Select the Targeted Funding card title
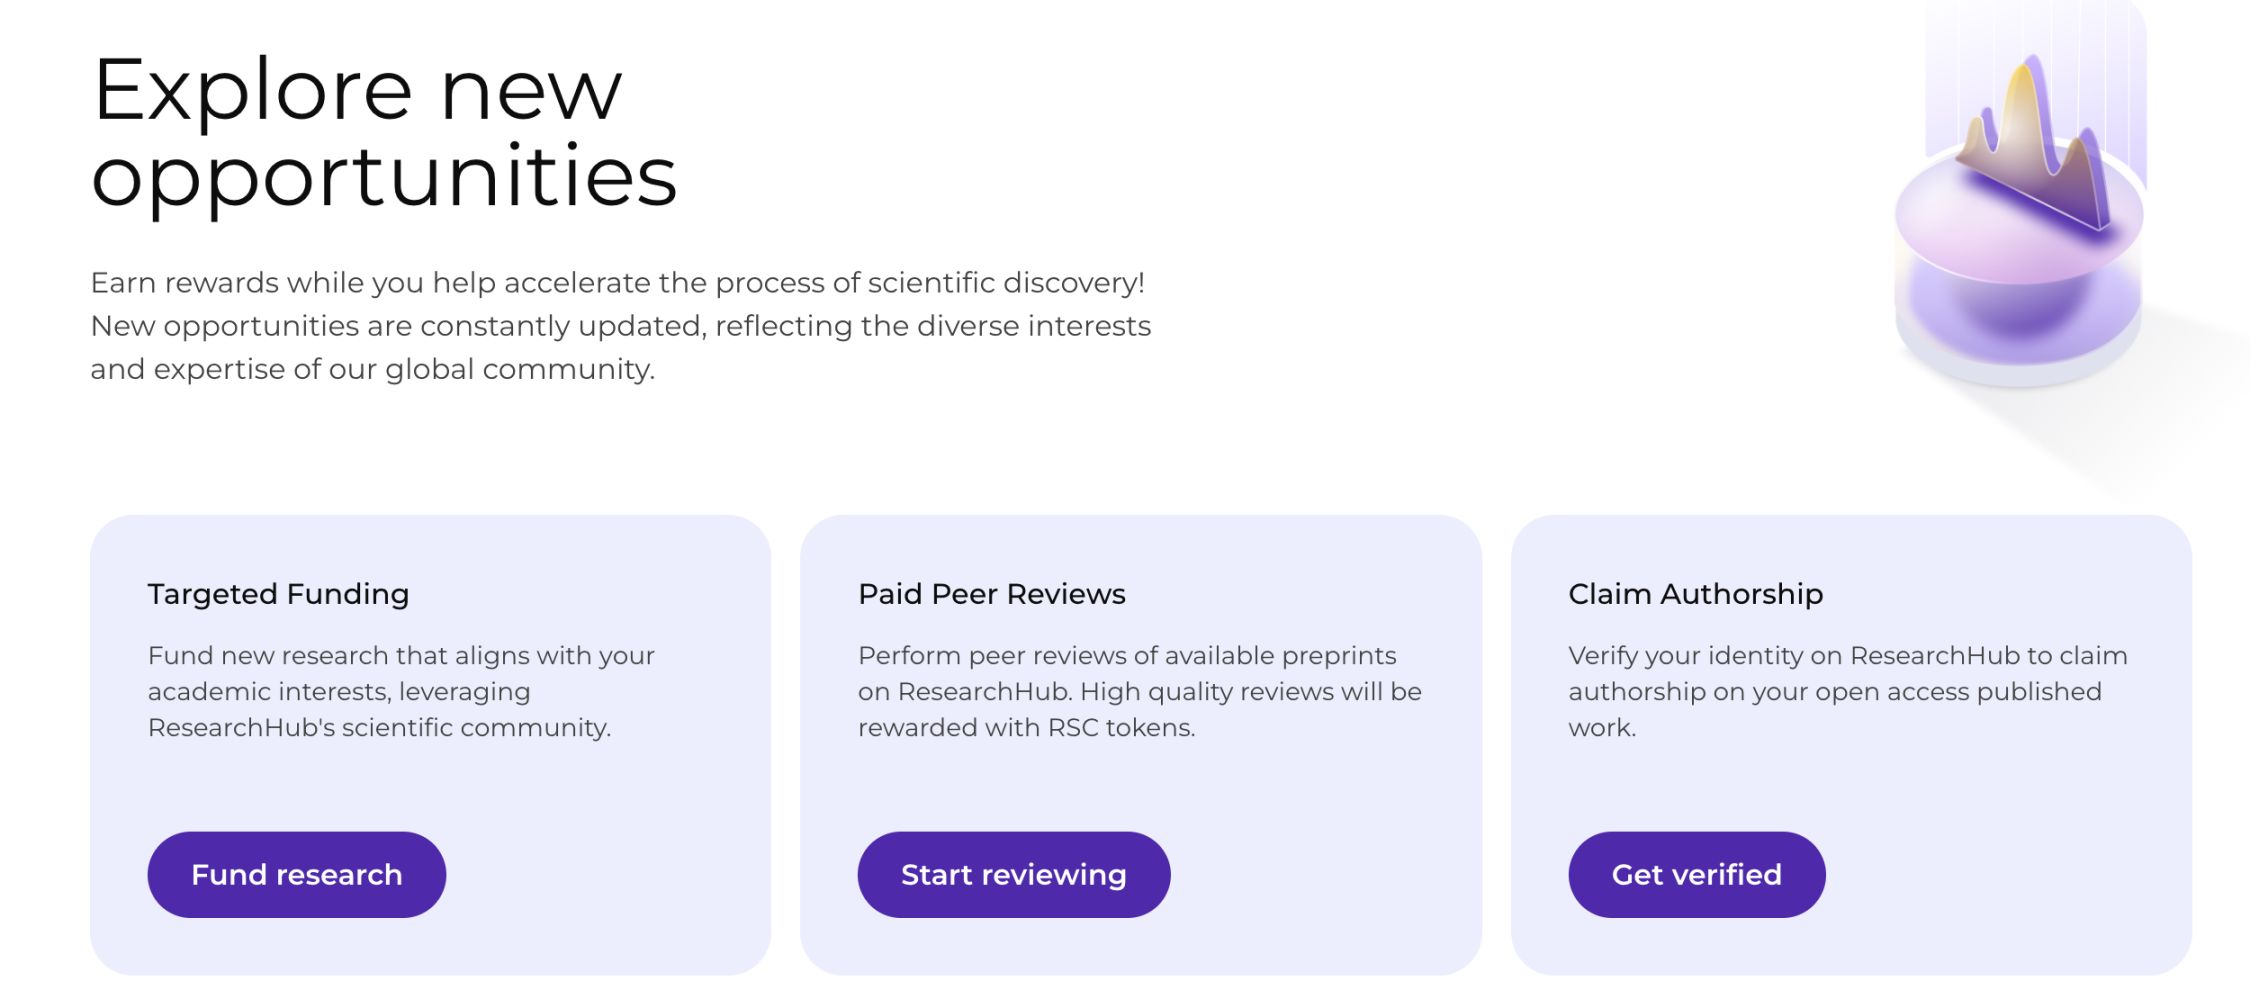The width and height of the screenshot is (2250, 990). pyautogui.click(x=278, y=594)
